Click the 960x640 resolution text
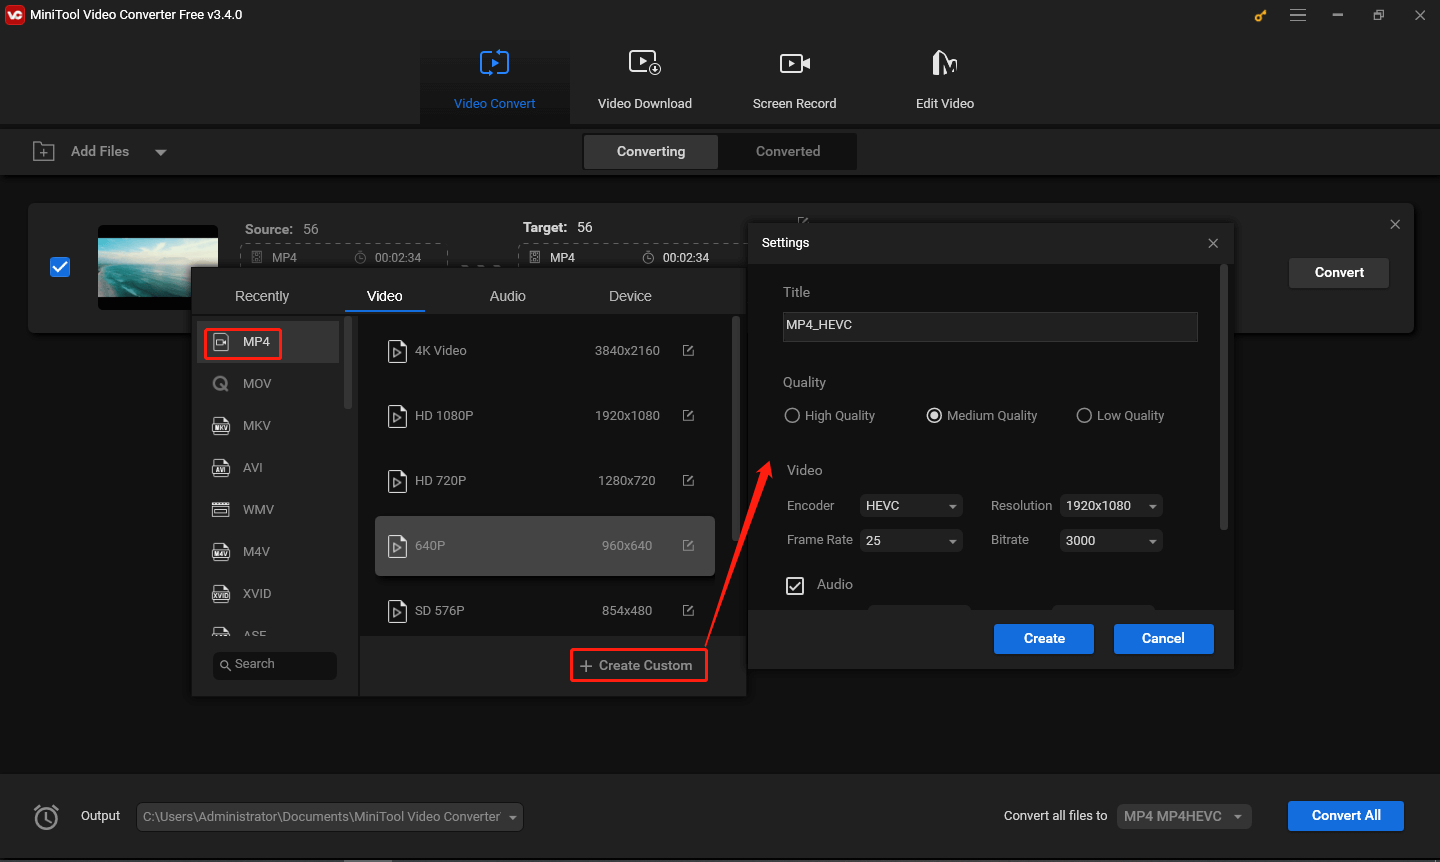Screen dimensions: 1440x862 627,546
